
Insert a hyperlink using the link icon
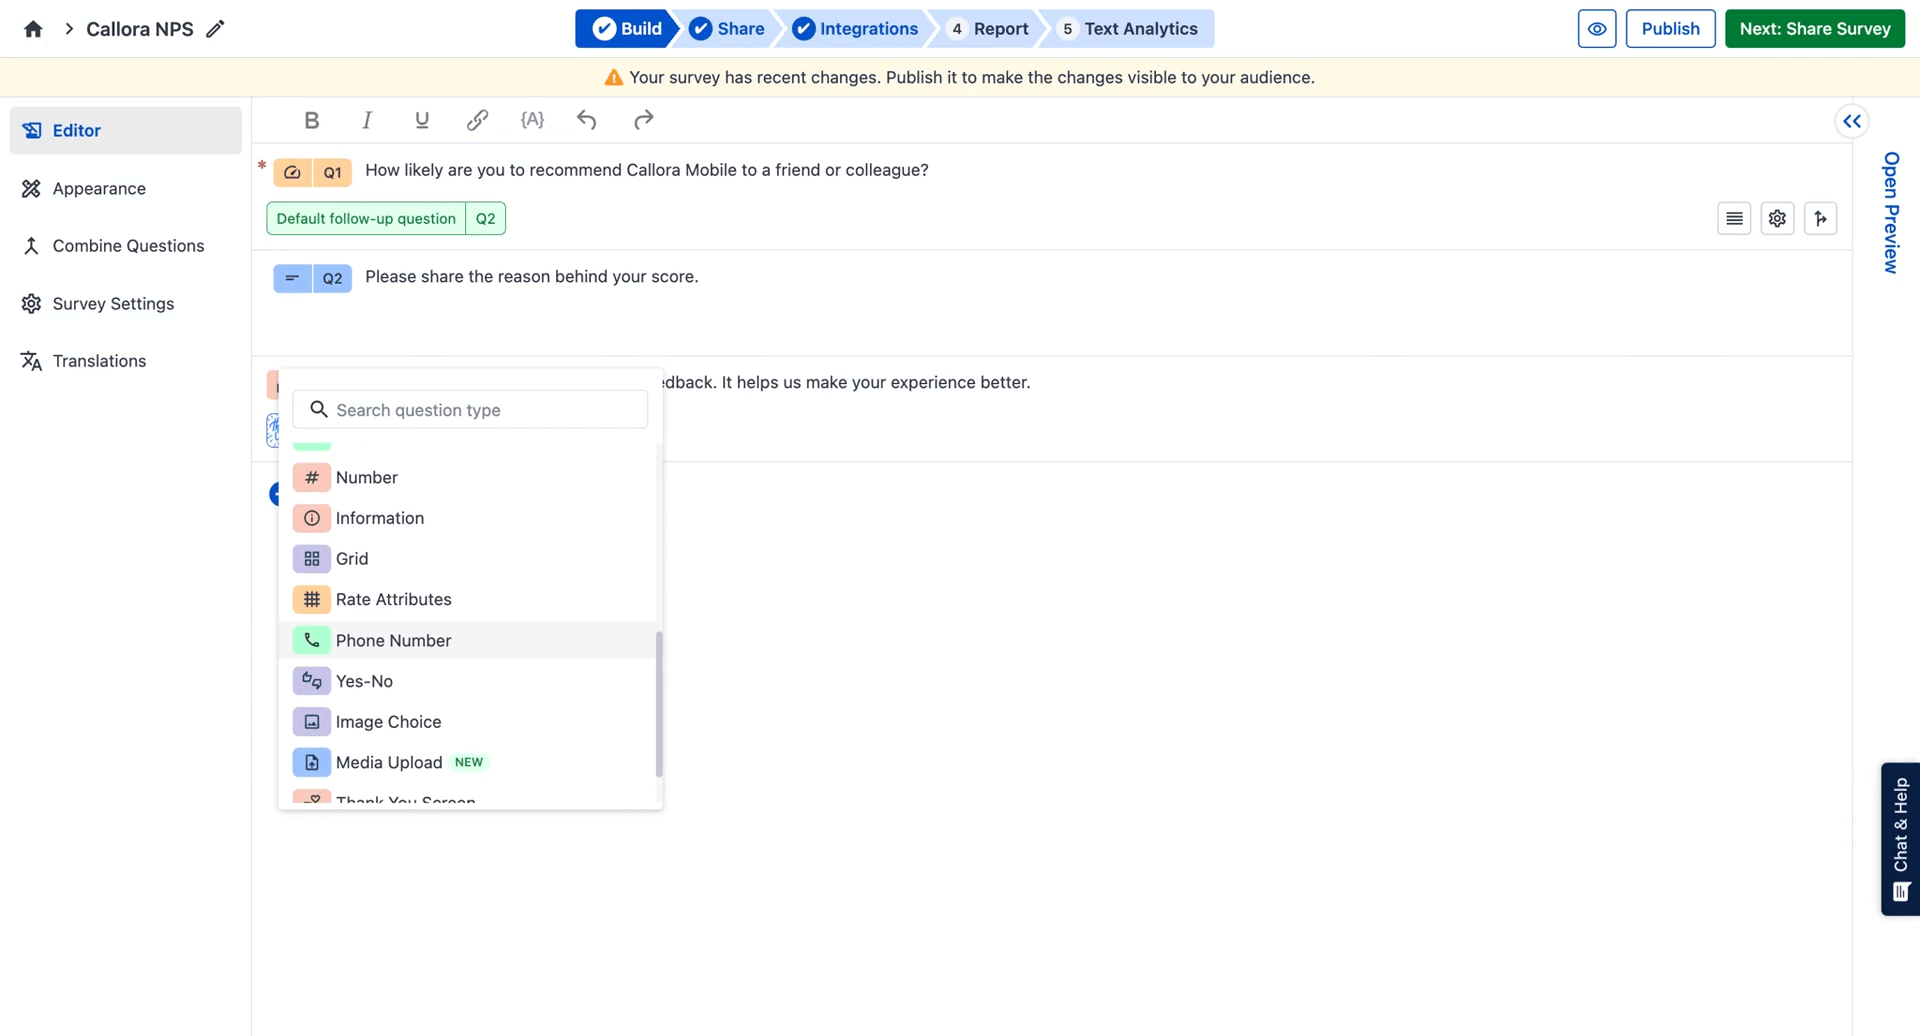click(x=477, y=120)
